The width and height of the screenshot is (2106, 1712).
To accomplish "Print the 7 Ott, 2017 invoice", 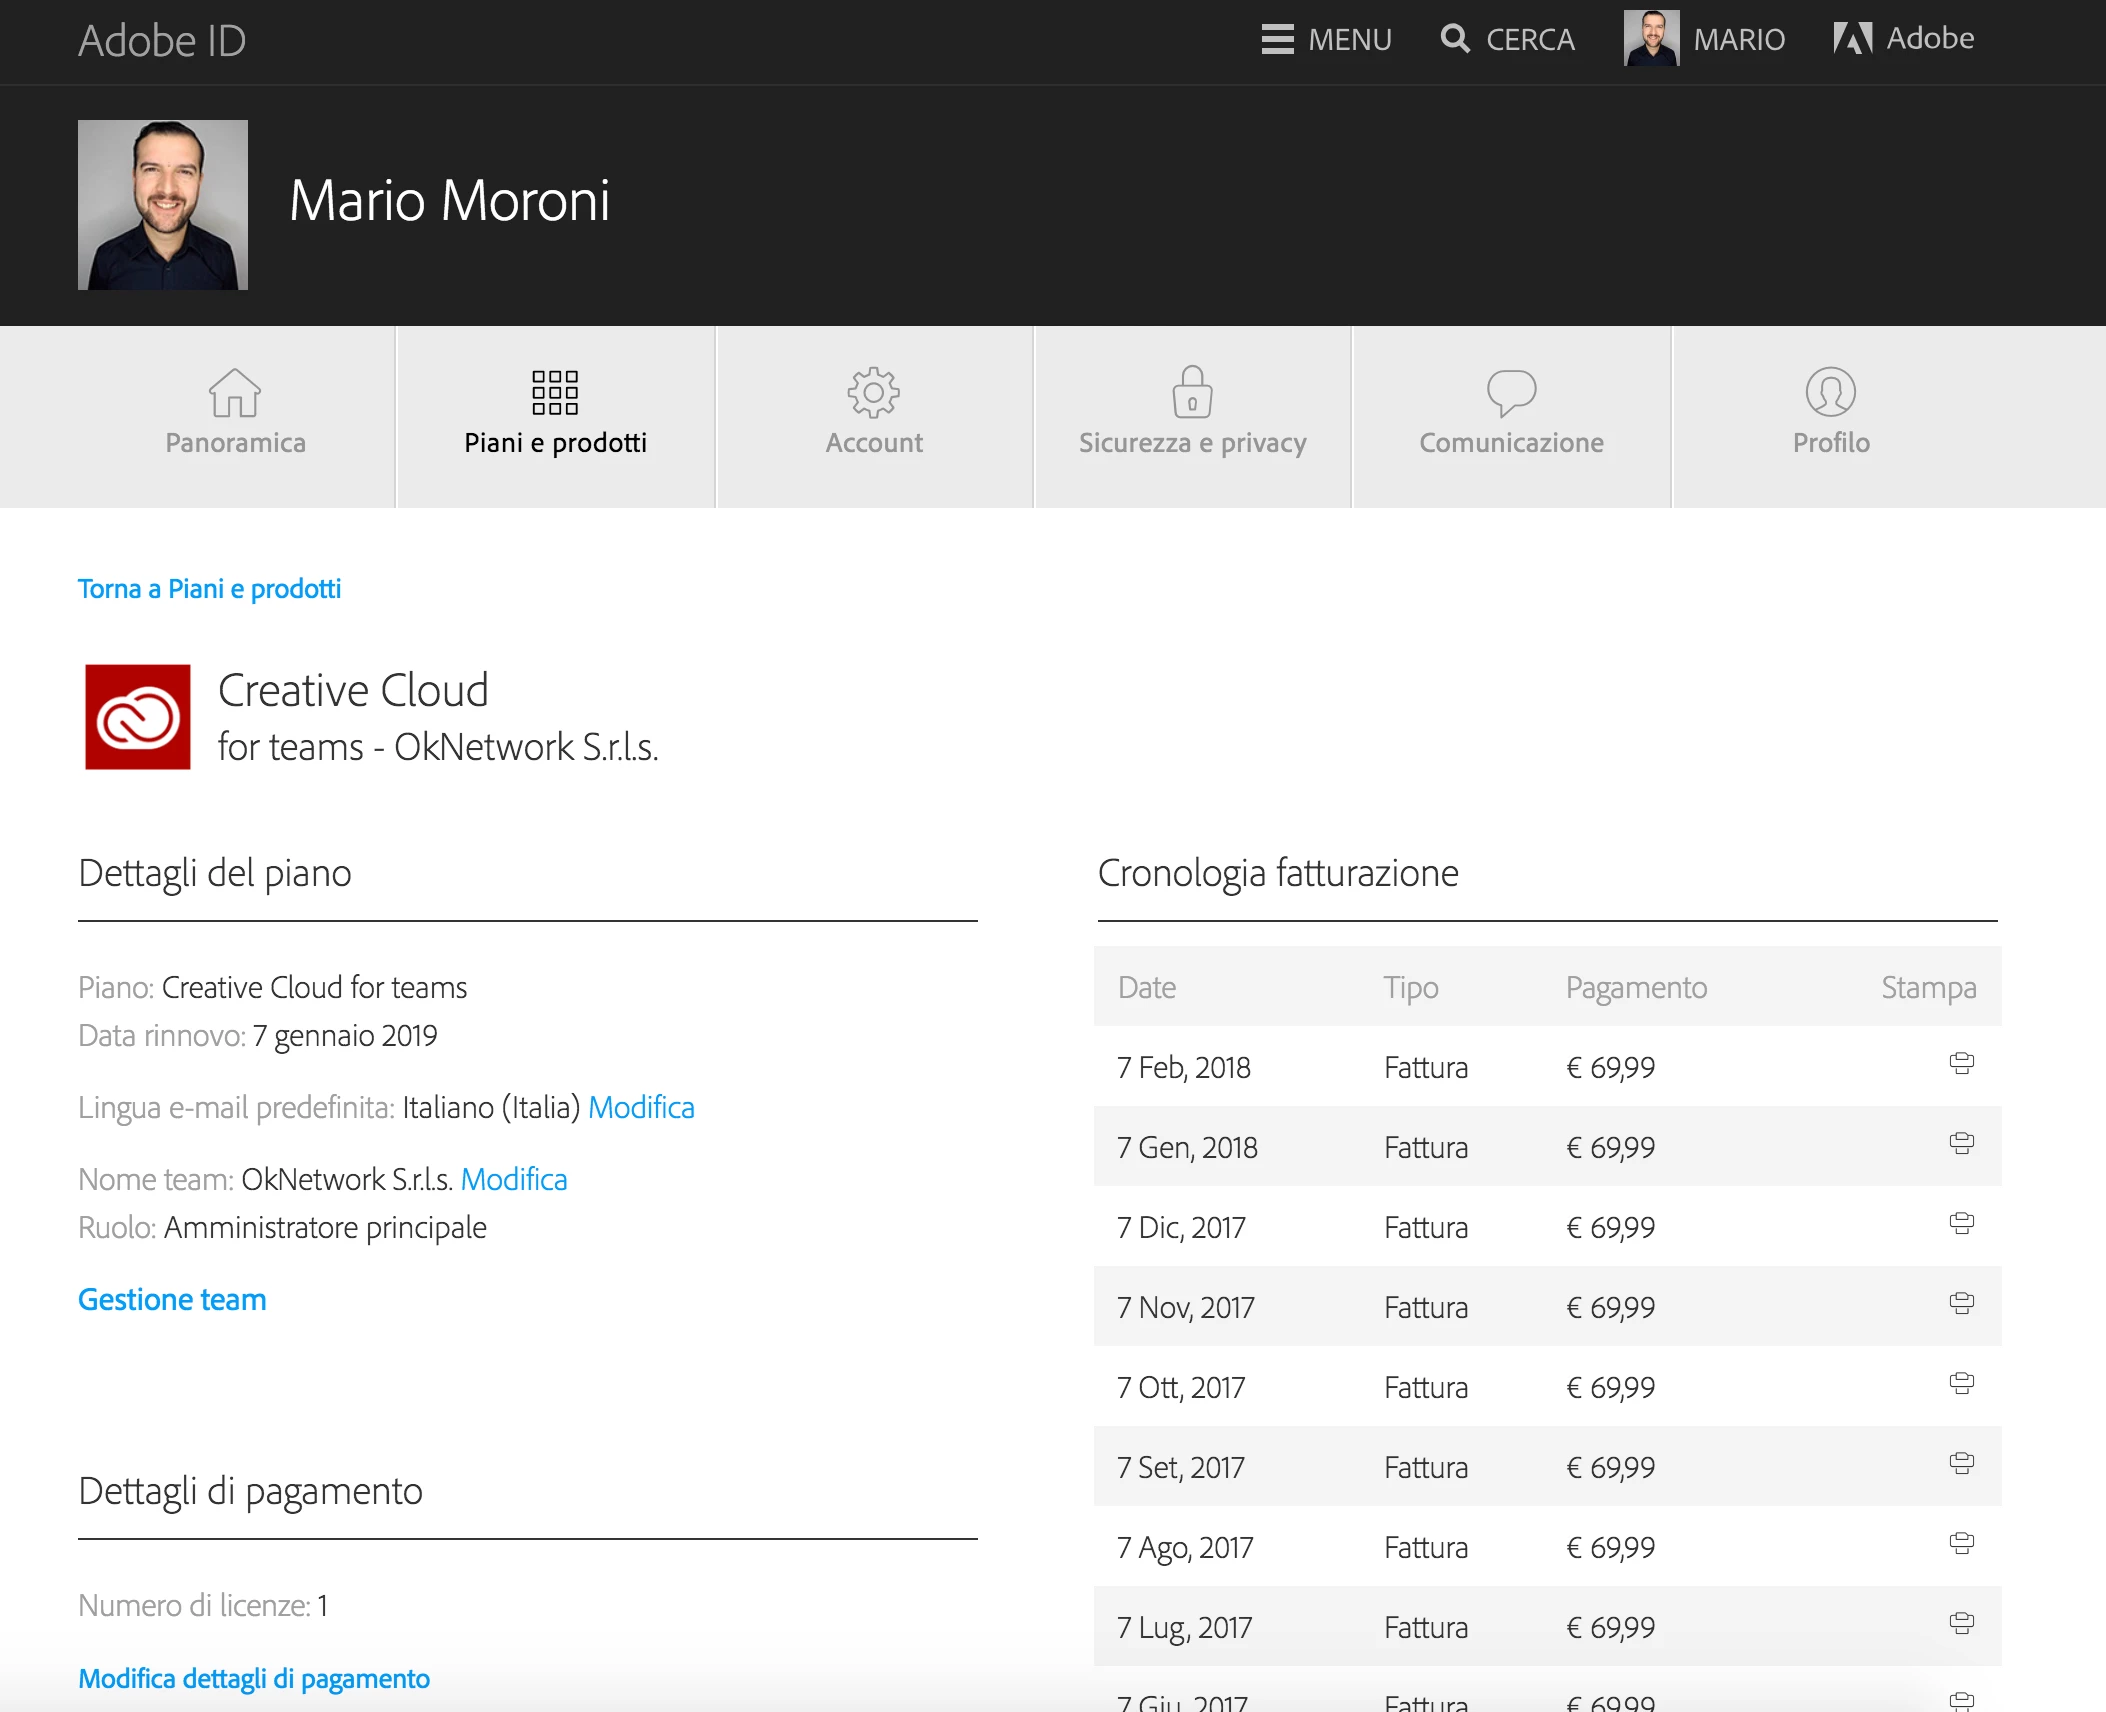I will point(1962,1383).
